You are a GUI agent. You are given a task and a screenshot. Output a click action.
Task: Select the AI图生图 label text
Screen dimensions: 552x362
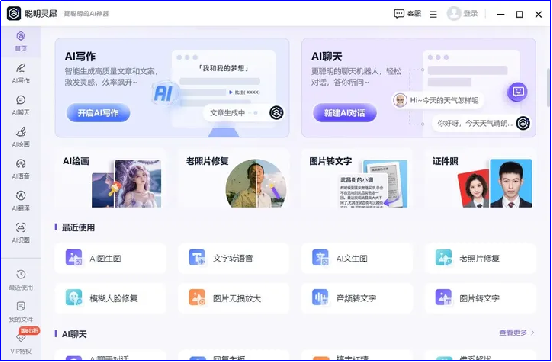tap(105, 258)
